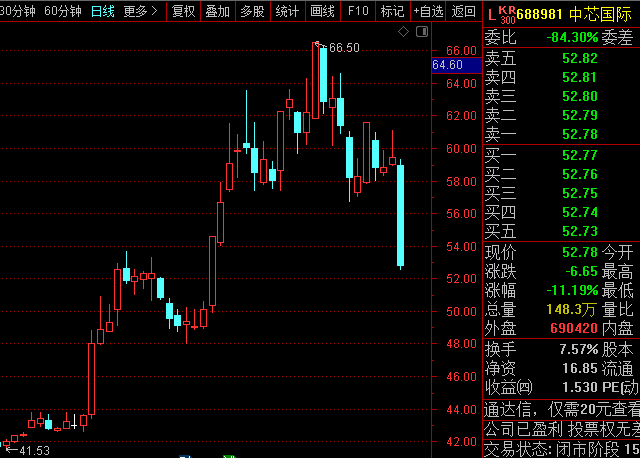Click the L marker before stock code
Screen dimensions: 640x458
pos(492,15)
